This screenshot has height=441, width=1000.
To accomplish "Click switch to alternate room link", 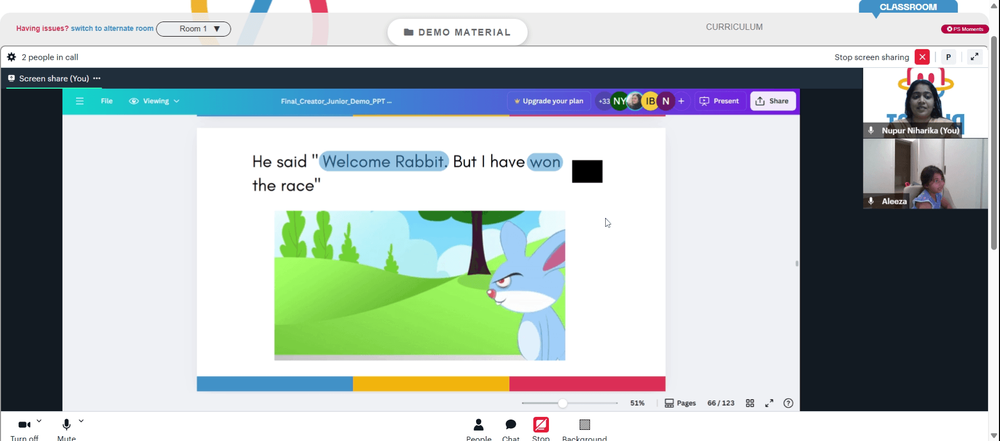I will click(112, 29).
